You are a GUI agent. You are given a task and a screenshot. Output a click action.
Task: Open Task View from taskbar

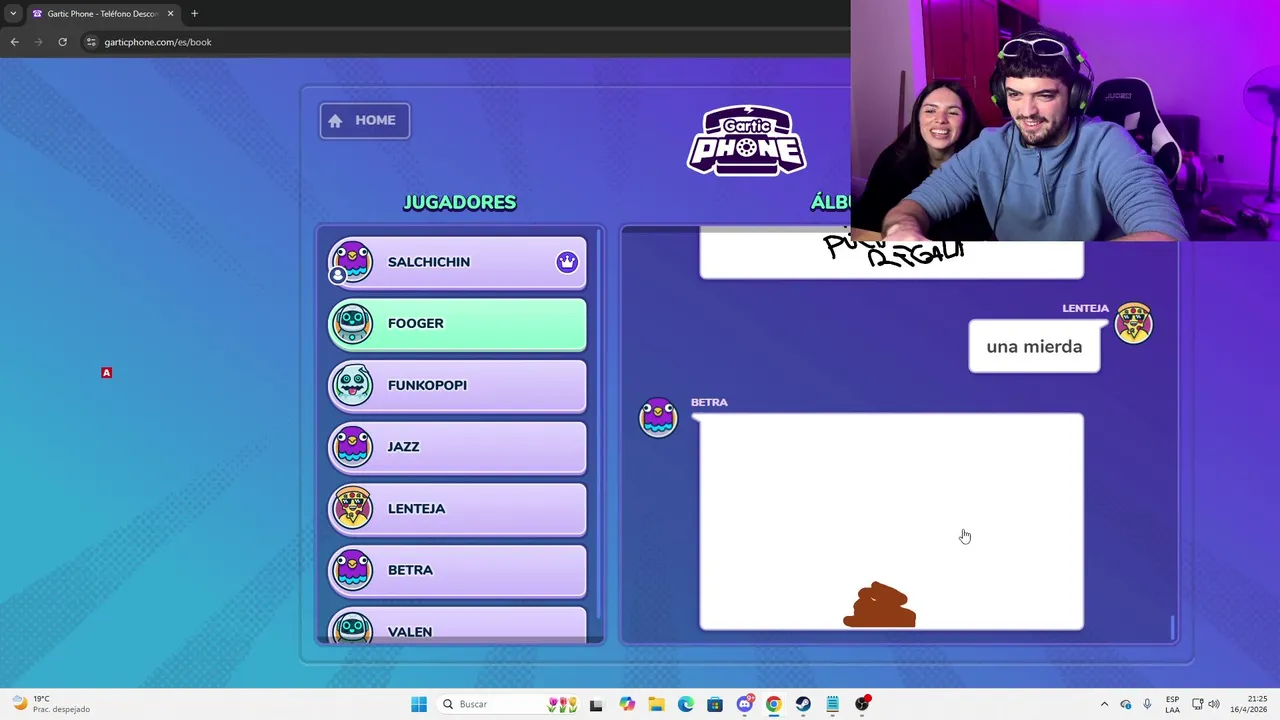point(596,704)
